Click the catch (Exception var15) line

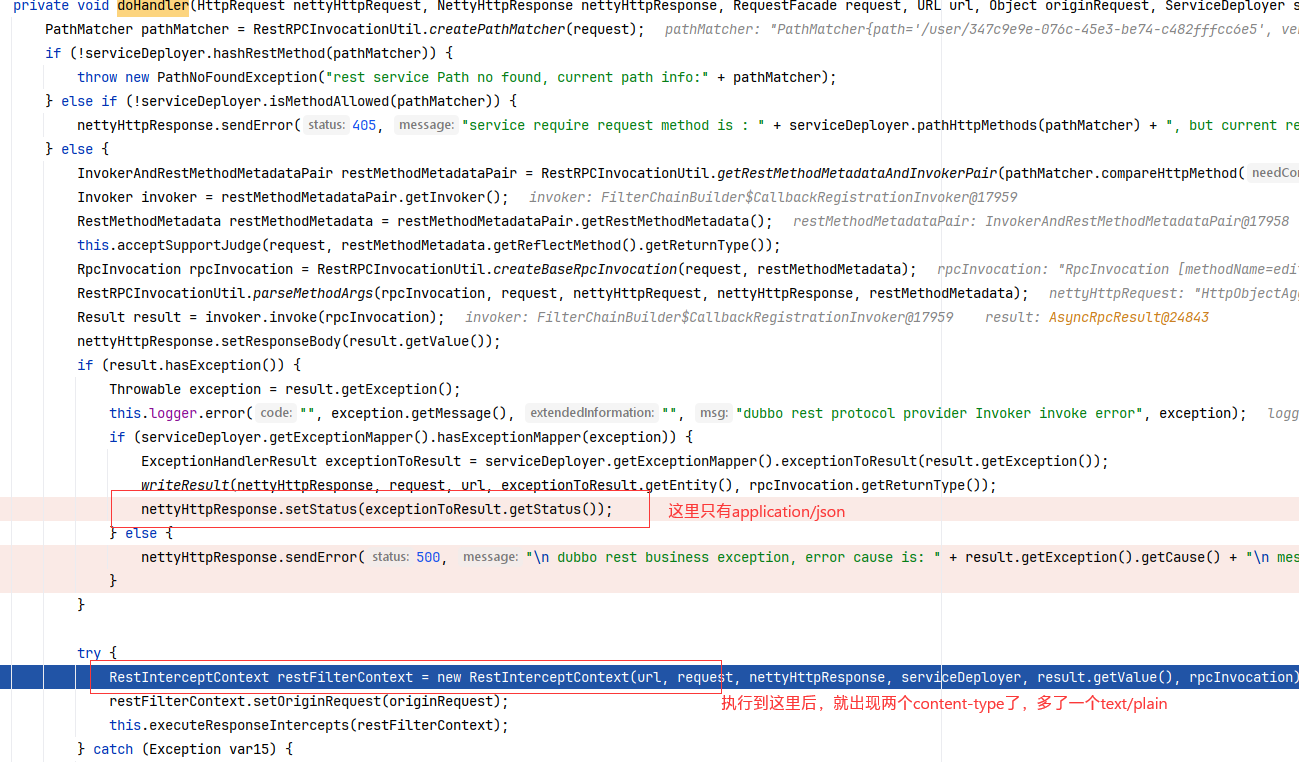pyautogui.click(x=185, y=749)
